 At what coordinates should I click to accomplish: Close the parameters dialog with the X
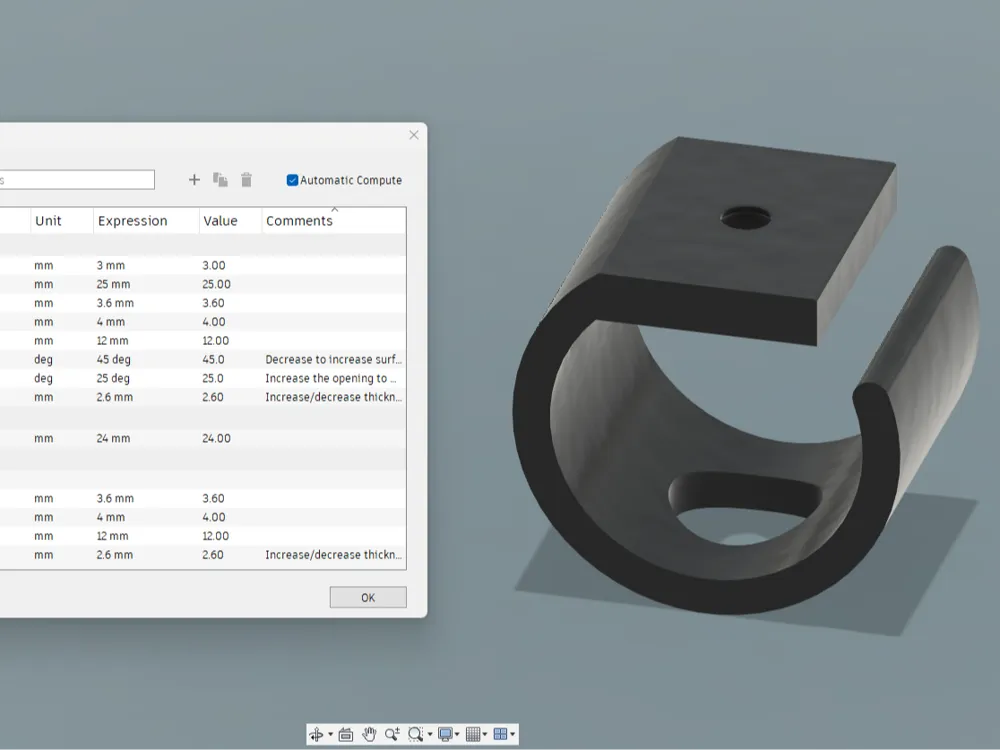pyautogui.click(x=414, y=135)
